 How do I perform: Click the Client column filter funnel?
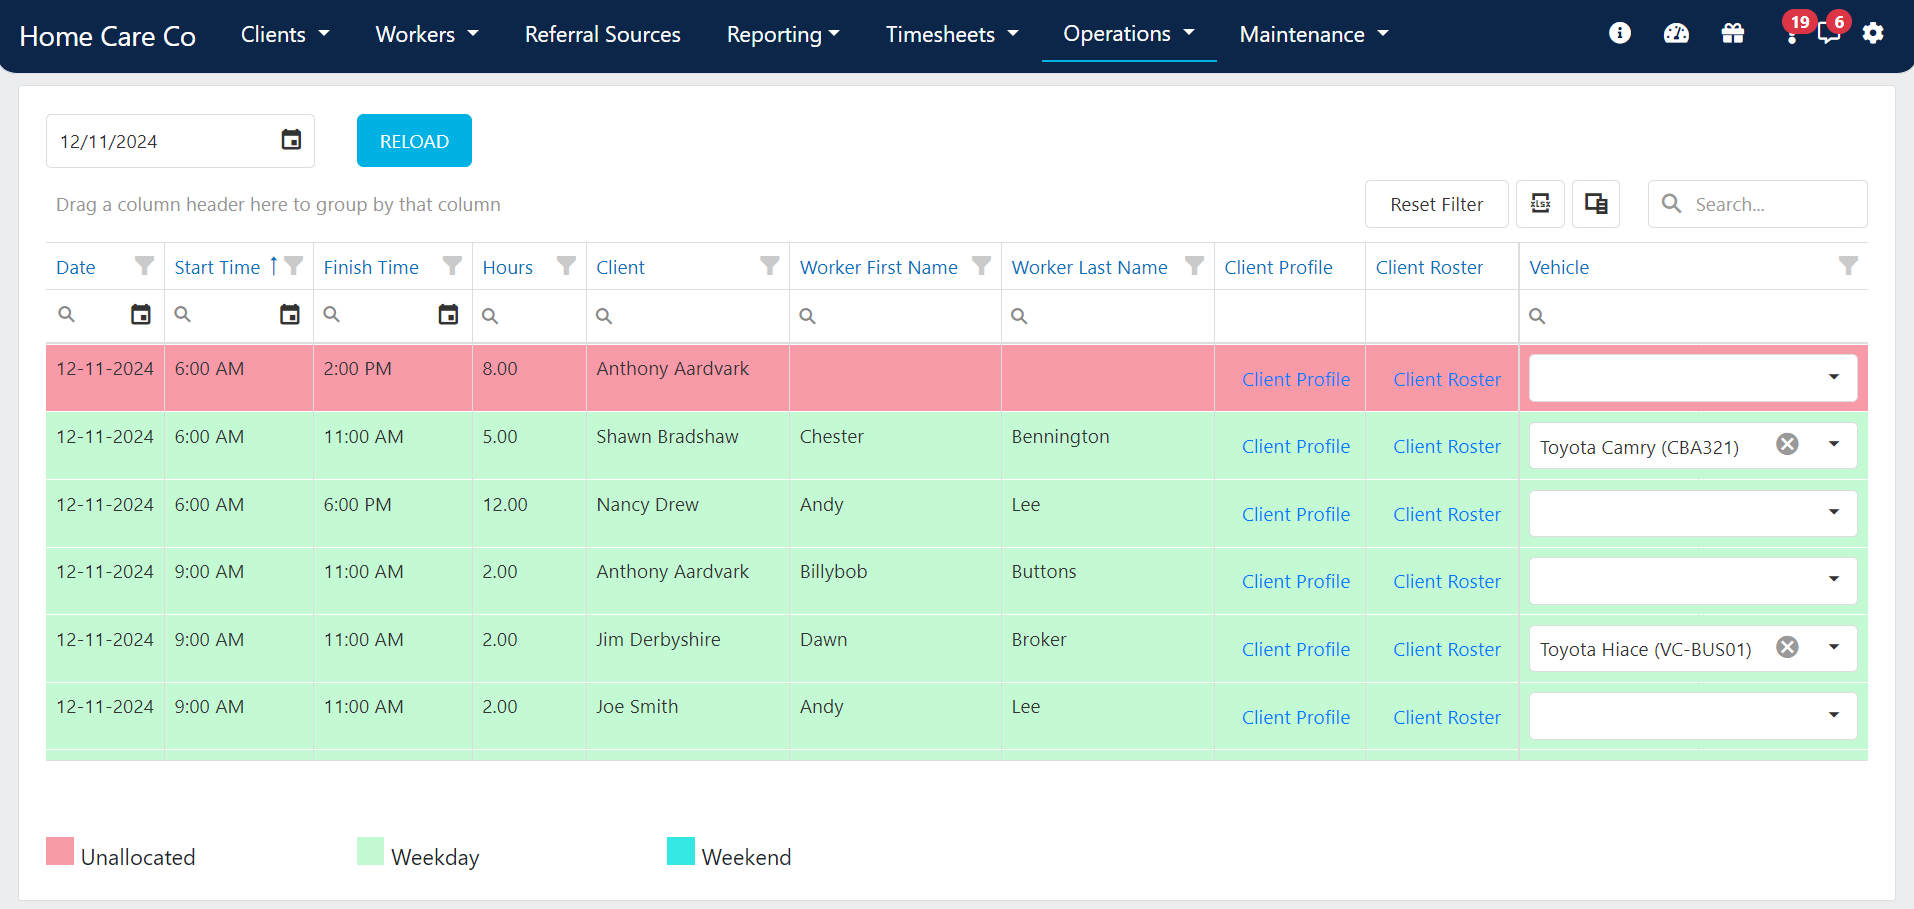point(769,265)
